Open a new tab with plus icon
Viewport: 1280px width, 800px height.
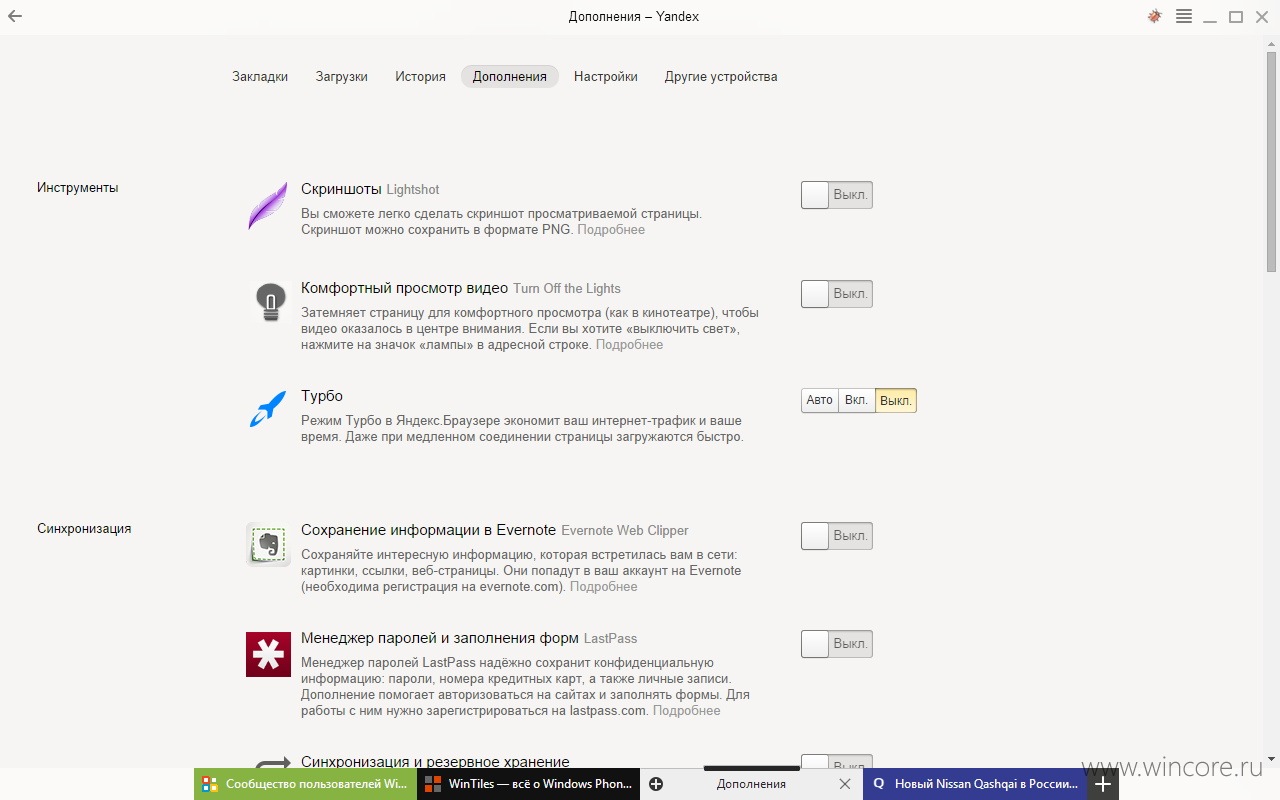tap(1103, 785)
